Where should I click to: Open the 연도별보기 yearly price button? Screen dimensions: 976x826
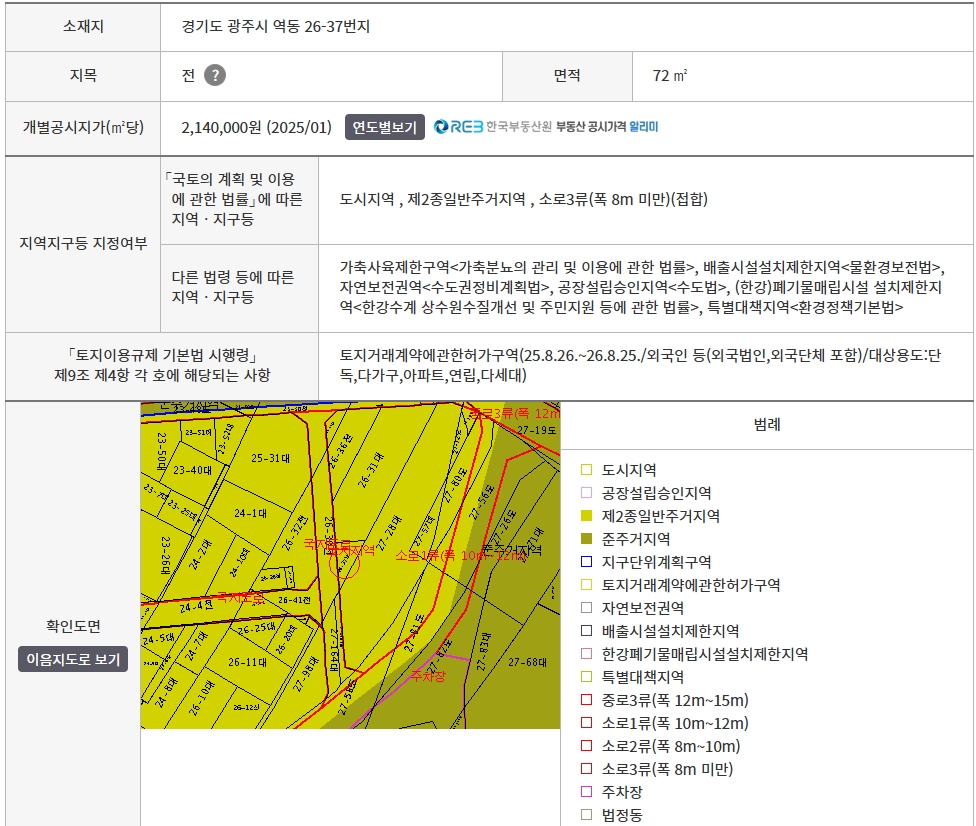pos(385,127)
